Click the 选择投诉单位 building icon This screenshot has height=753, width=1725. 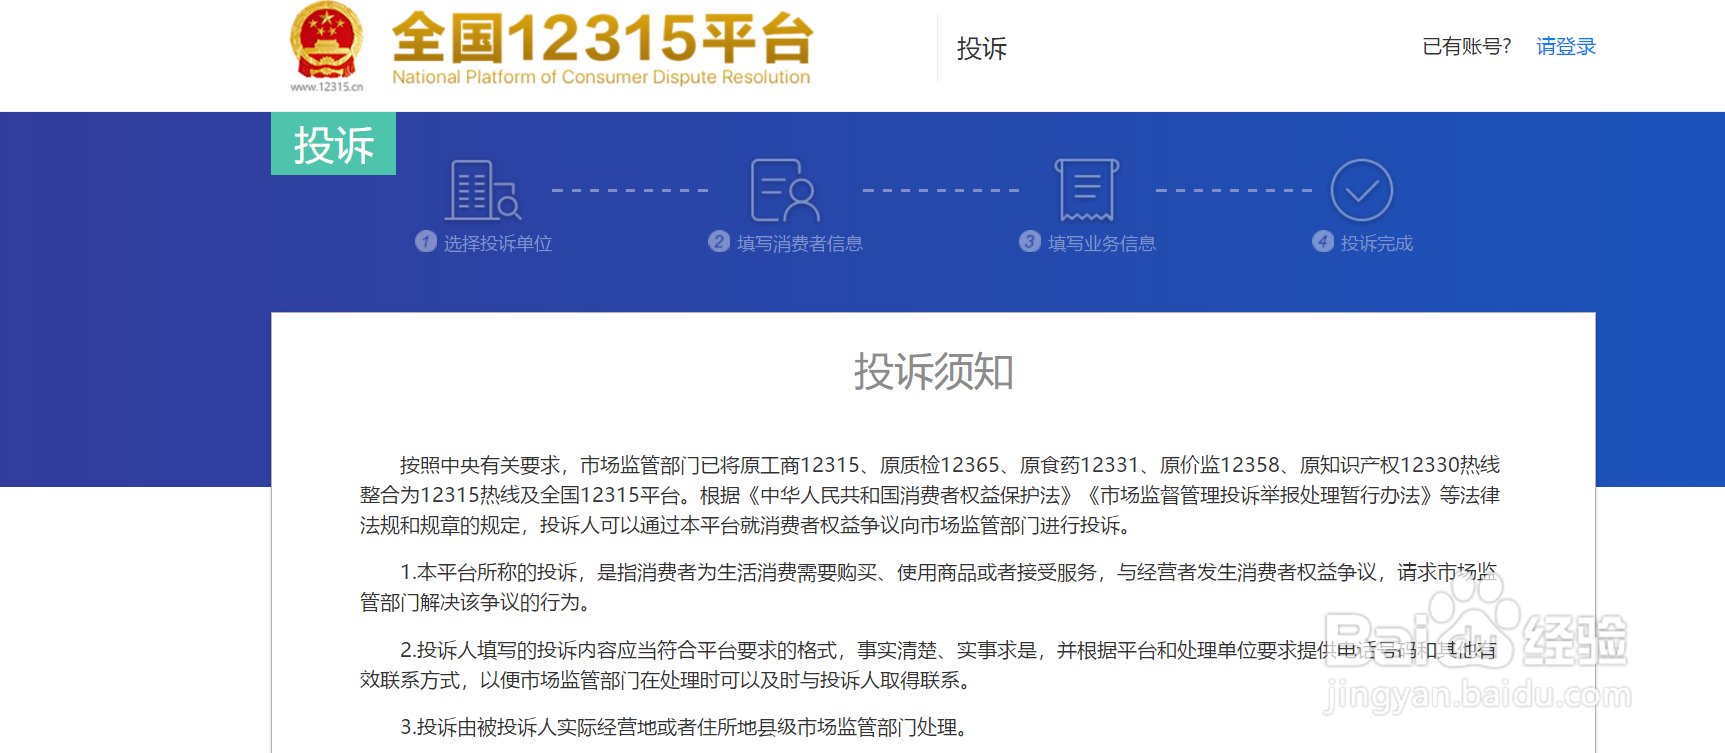coord(483,190)
